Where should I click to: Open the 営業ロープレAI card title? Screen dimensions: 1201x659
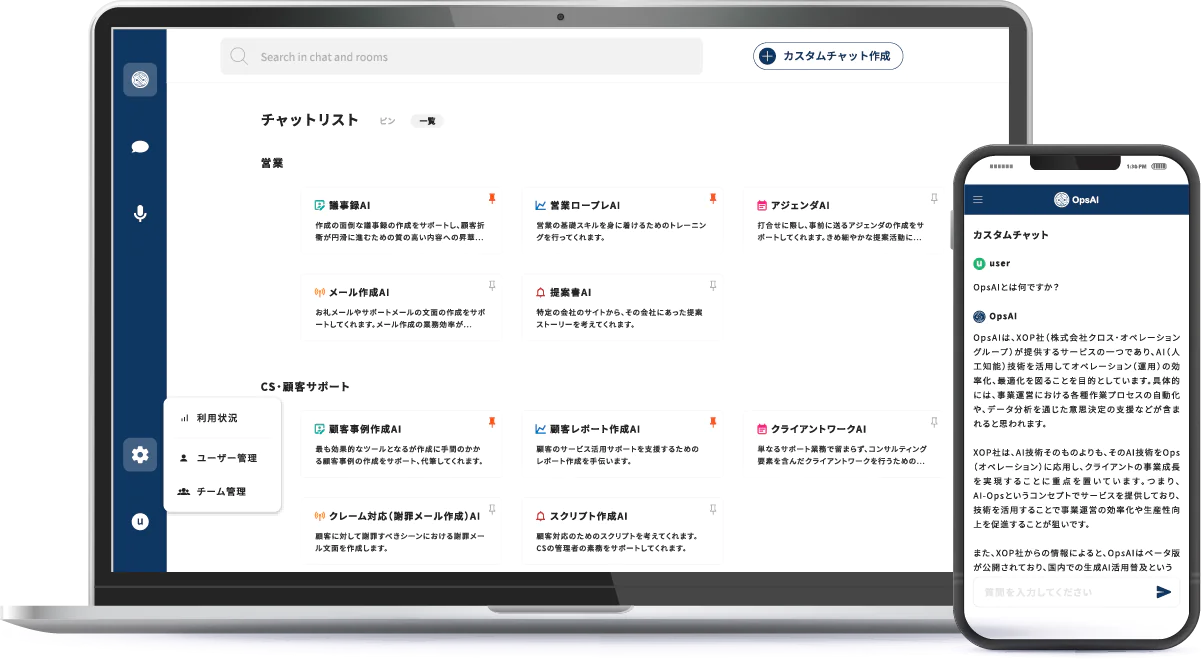(585, 205)
